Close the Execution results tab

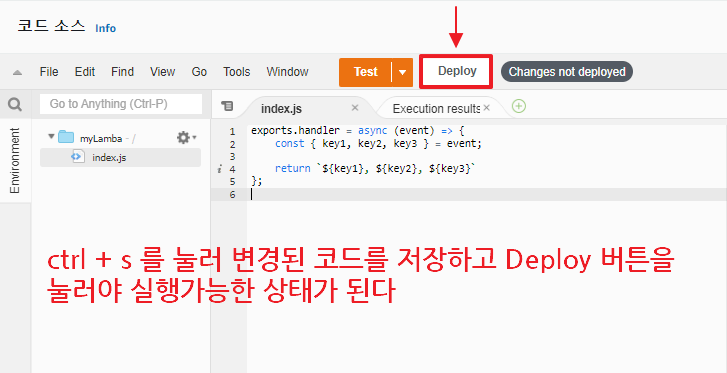click(486, 108)
